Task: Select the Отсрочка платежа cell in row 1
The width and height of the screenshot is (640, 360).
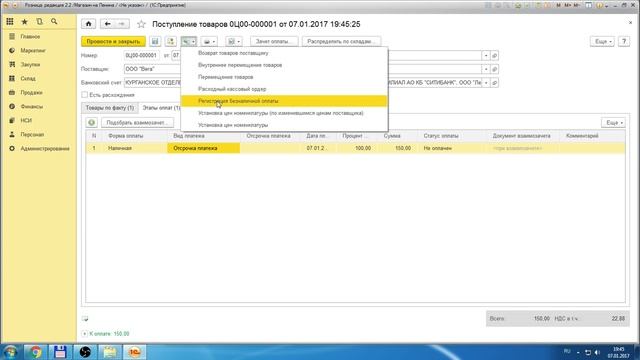Action: (x=204, y=148)
